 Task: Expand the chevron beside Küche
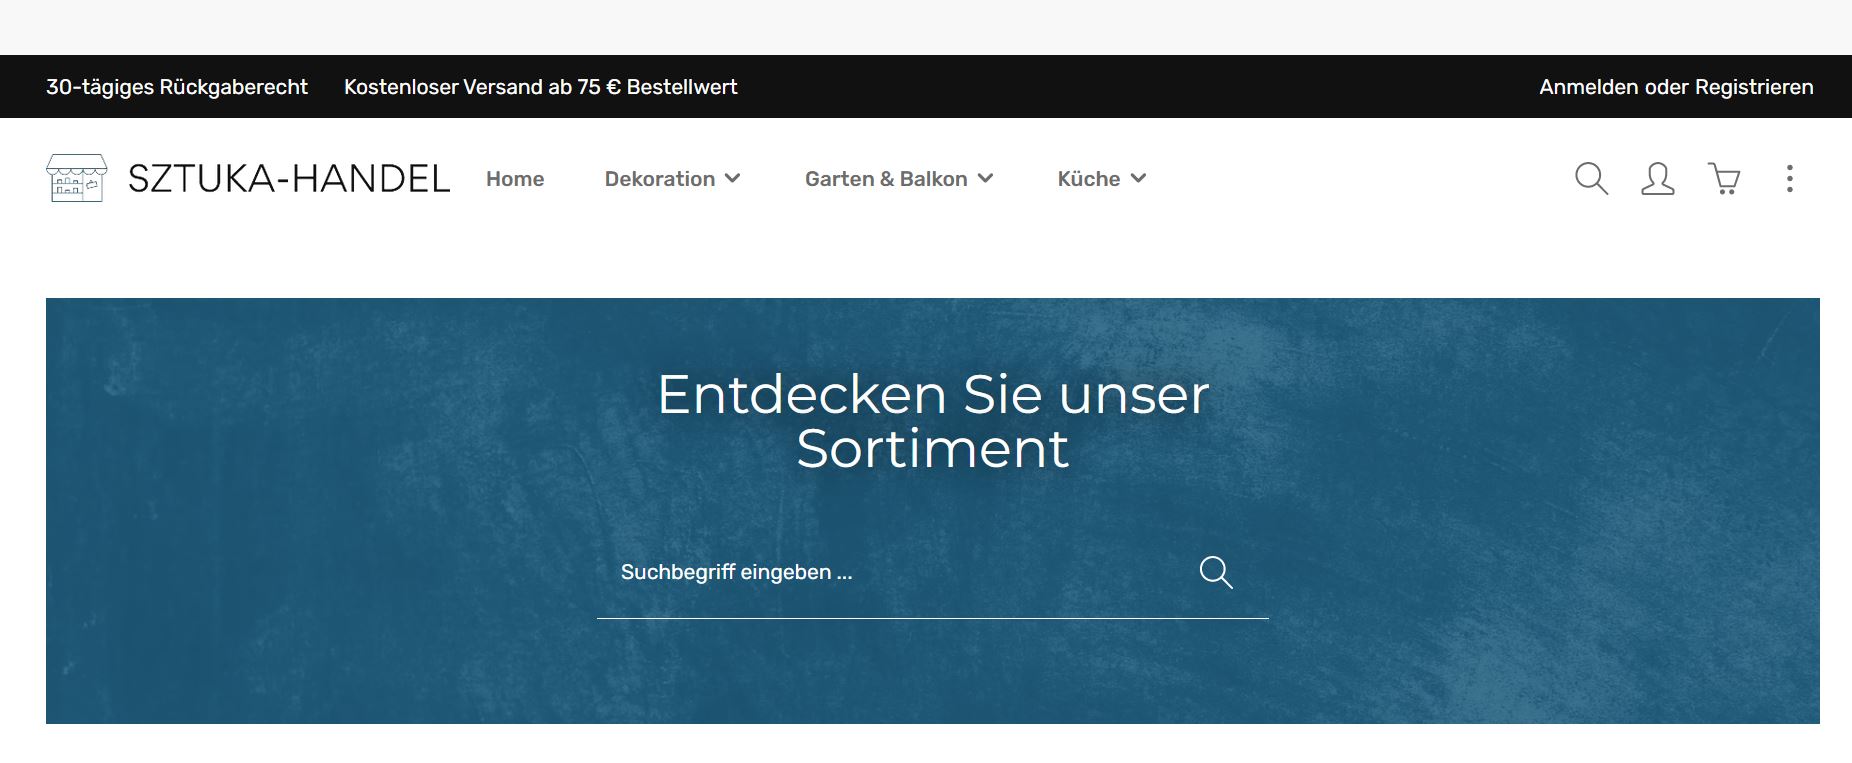(x=1139, y=179)
